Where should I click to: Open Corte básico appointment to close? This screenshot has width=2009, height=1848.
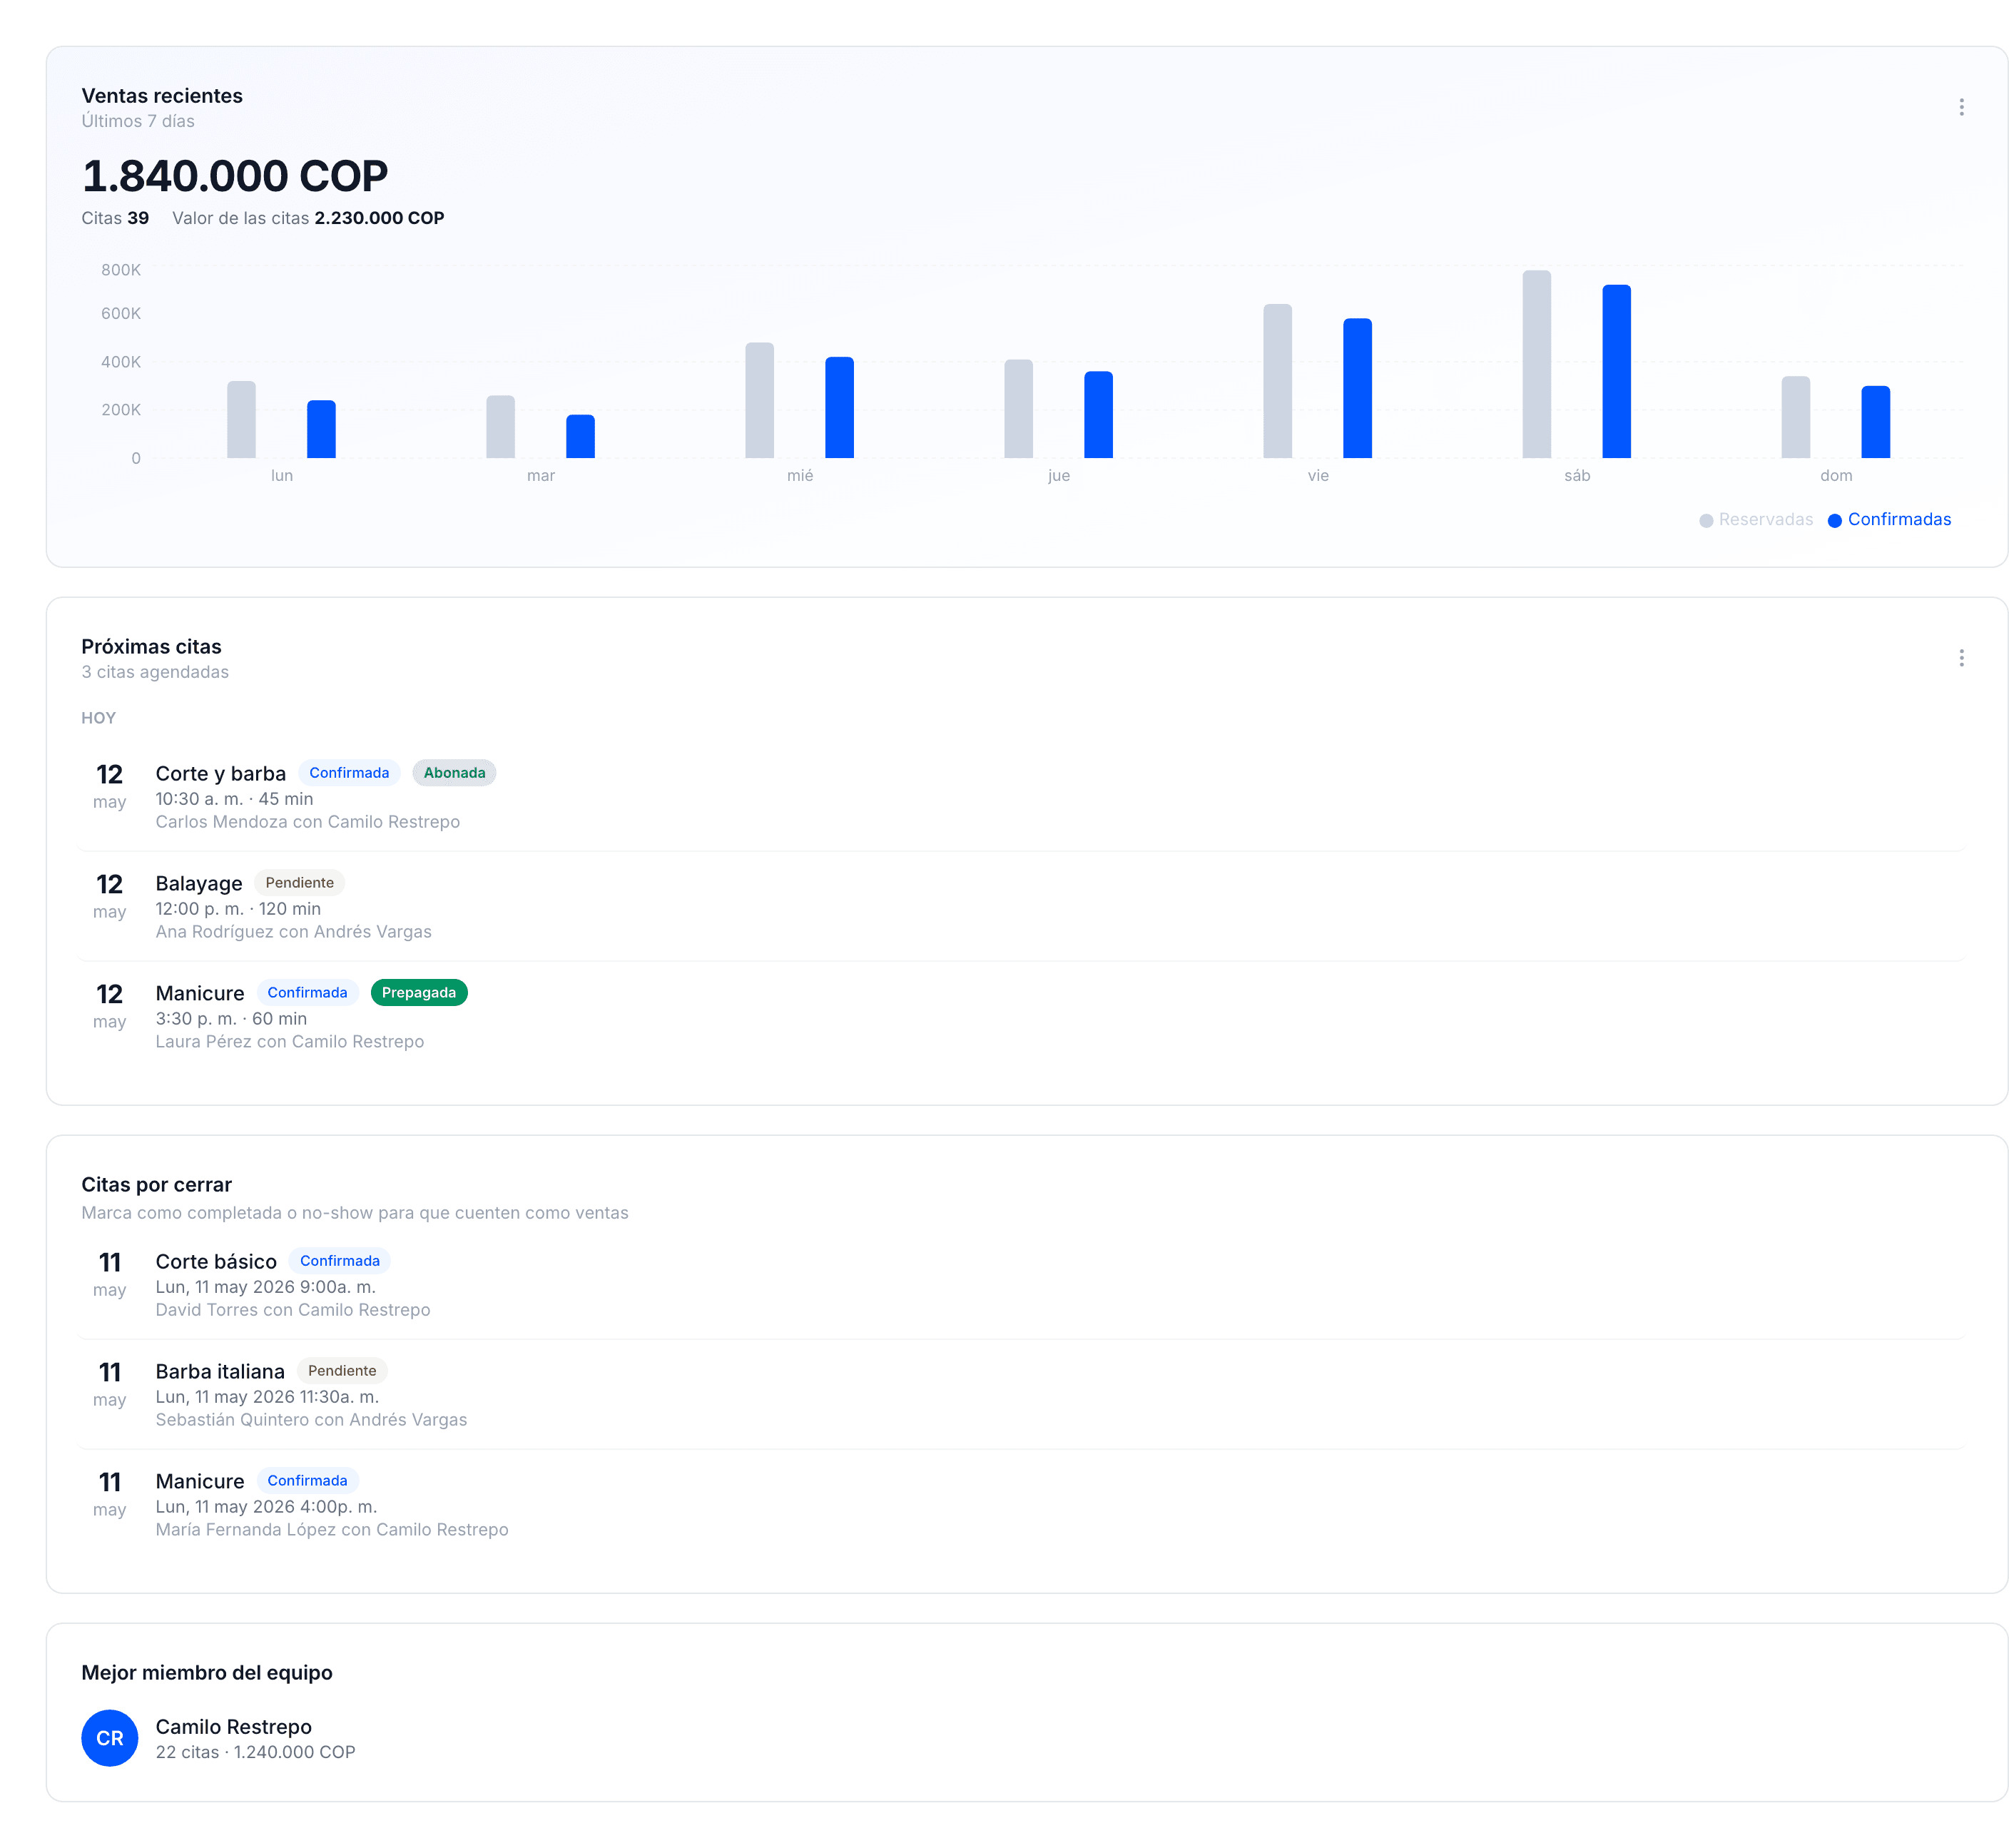point(1020,1285)
